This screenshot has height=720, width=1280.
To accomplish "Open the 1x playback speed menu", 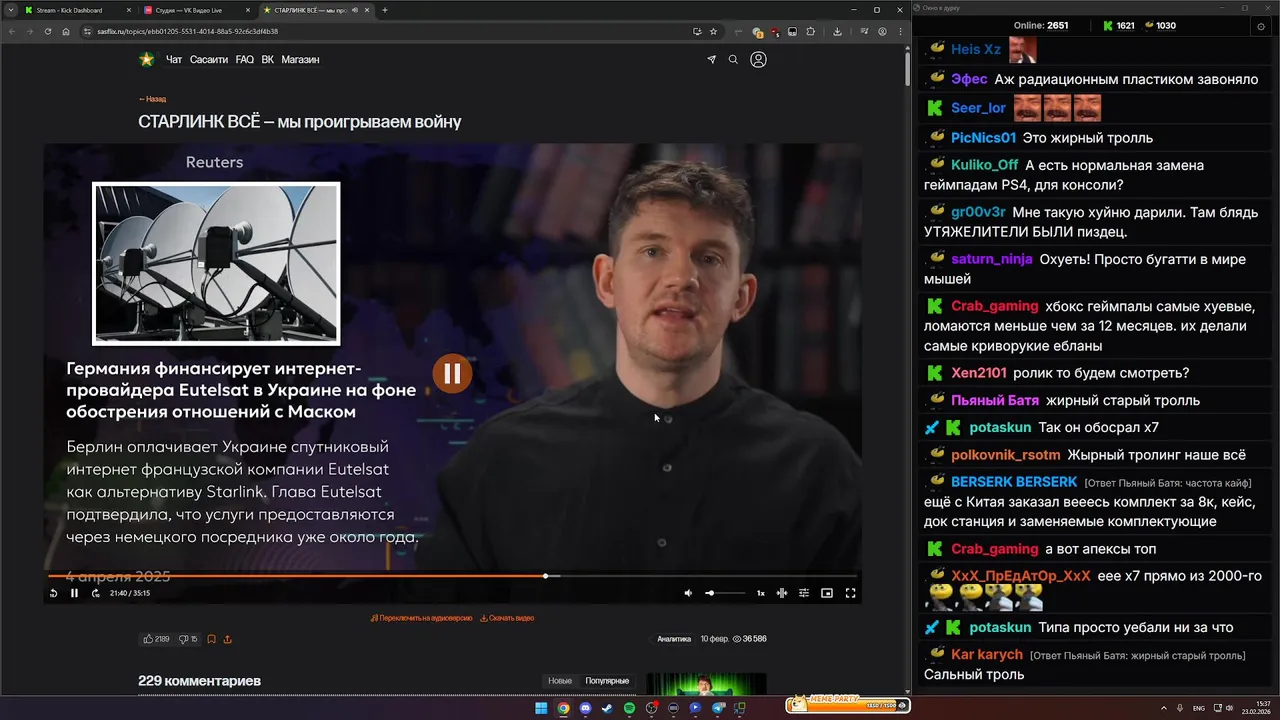I will point(760,593).
